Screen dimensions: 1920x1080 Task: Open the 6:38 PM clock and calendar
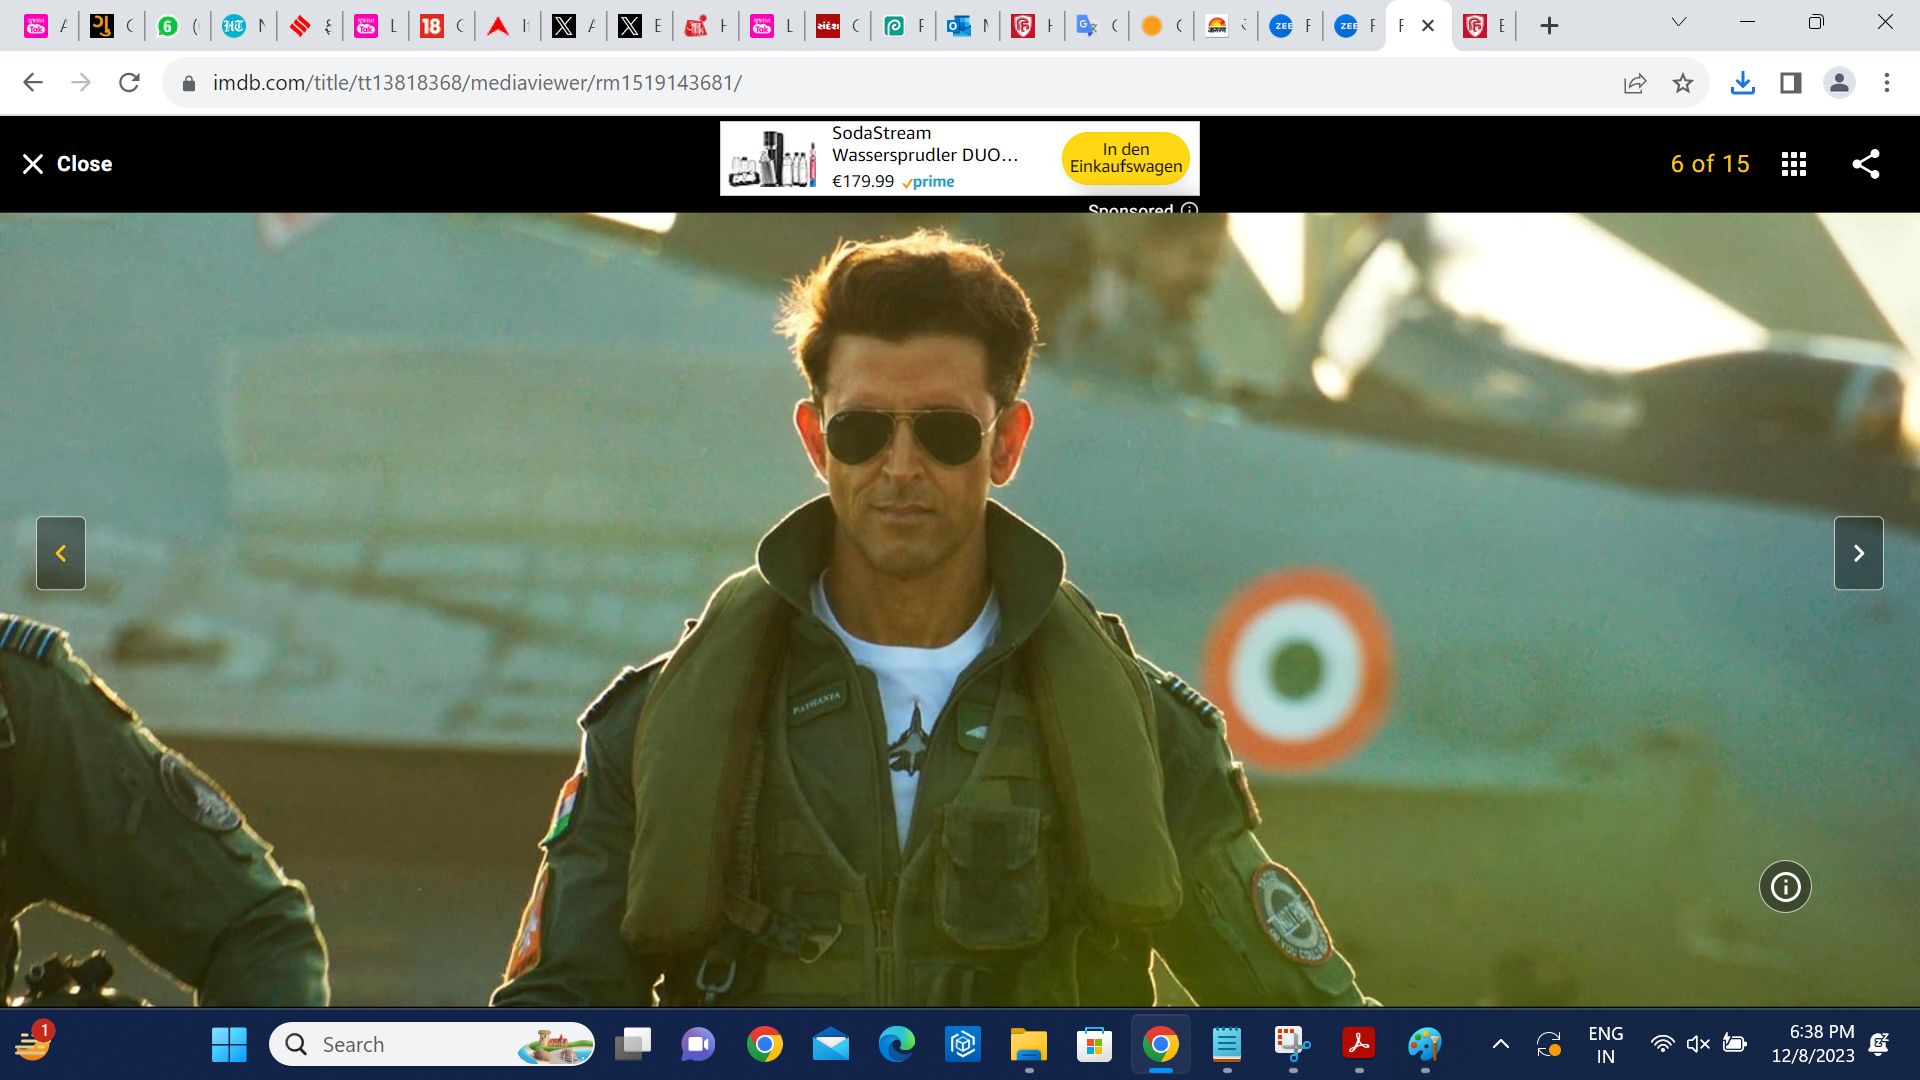[1812, 1044]
